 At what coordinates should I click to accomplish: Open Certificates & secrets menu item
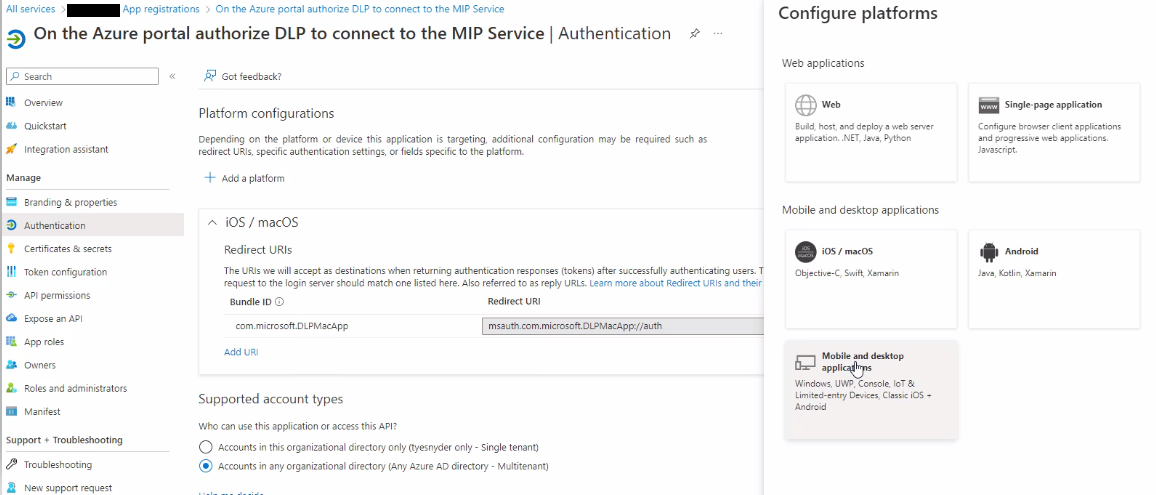click(68, 249)
